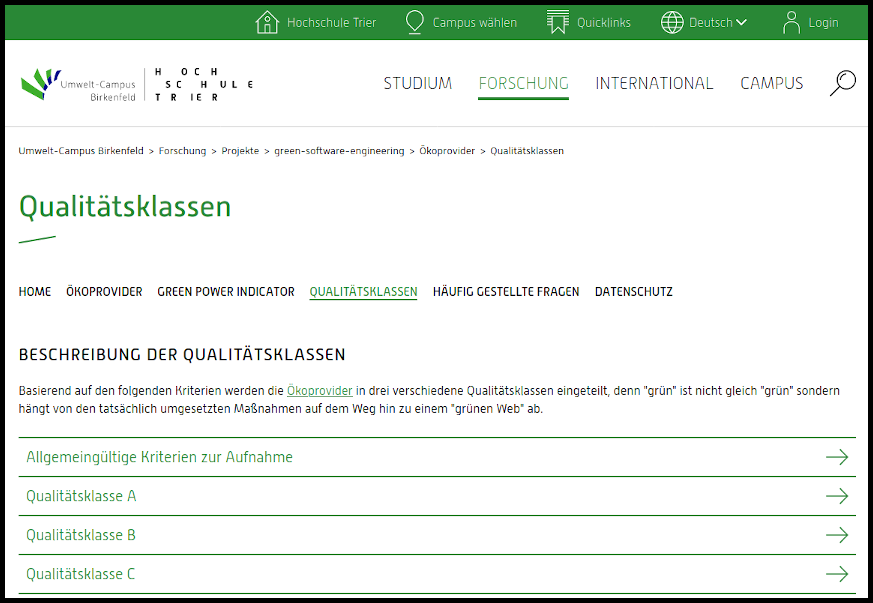Screen dimensions: 873x603
Task: Click the globe language icon
Action: click(672, 22)
